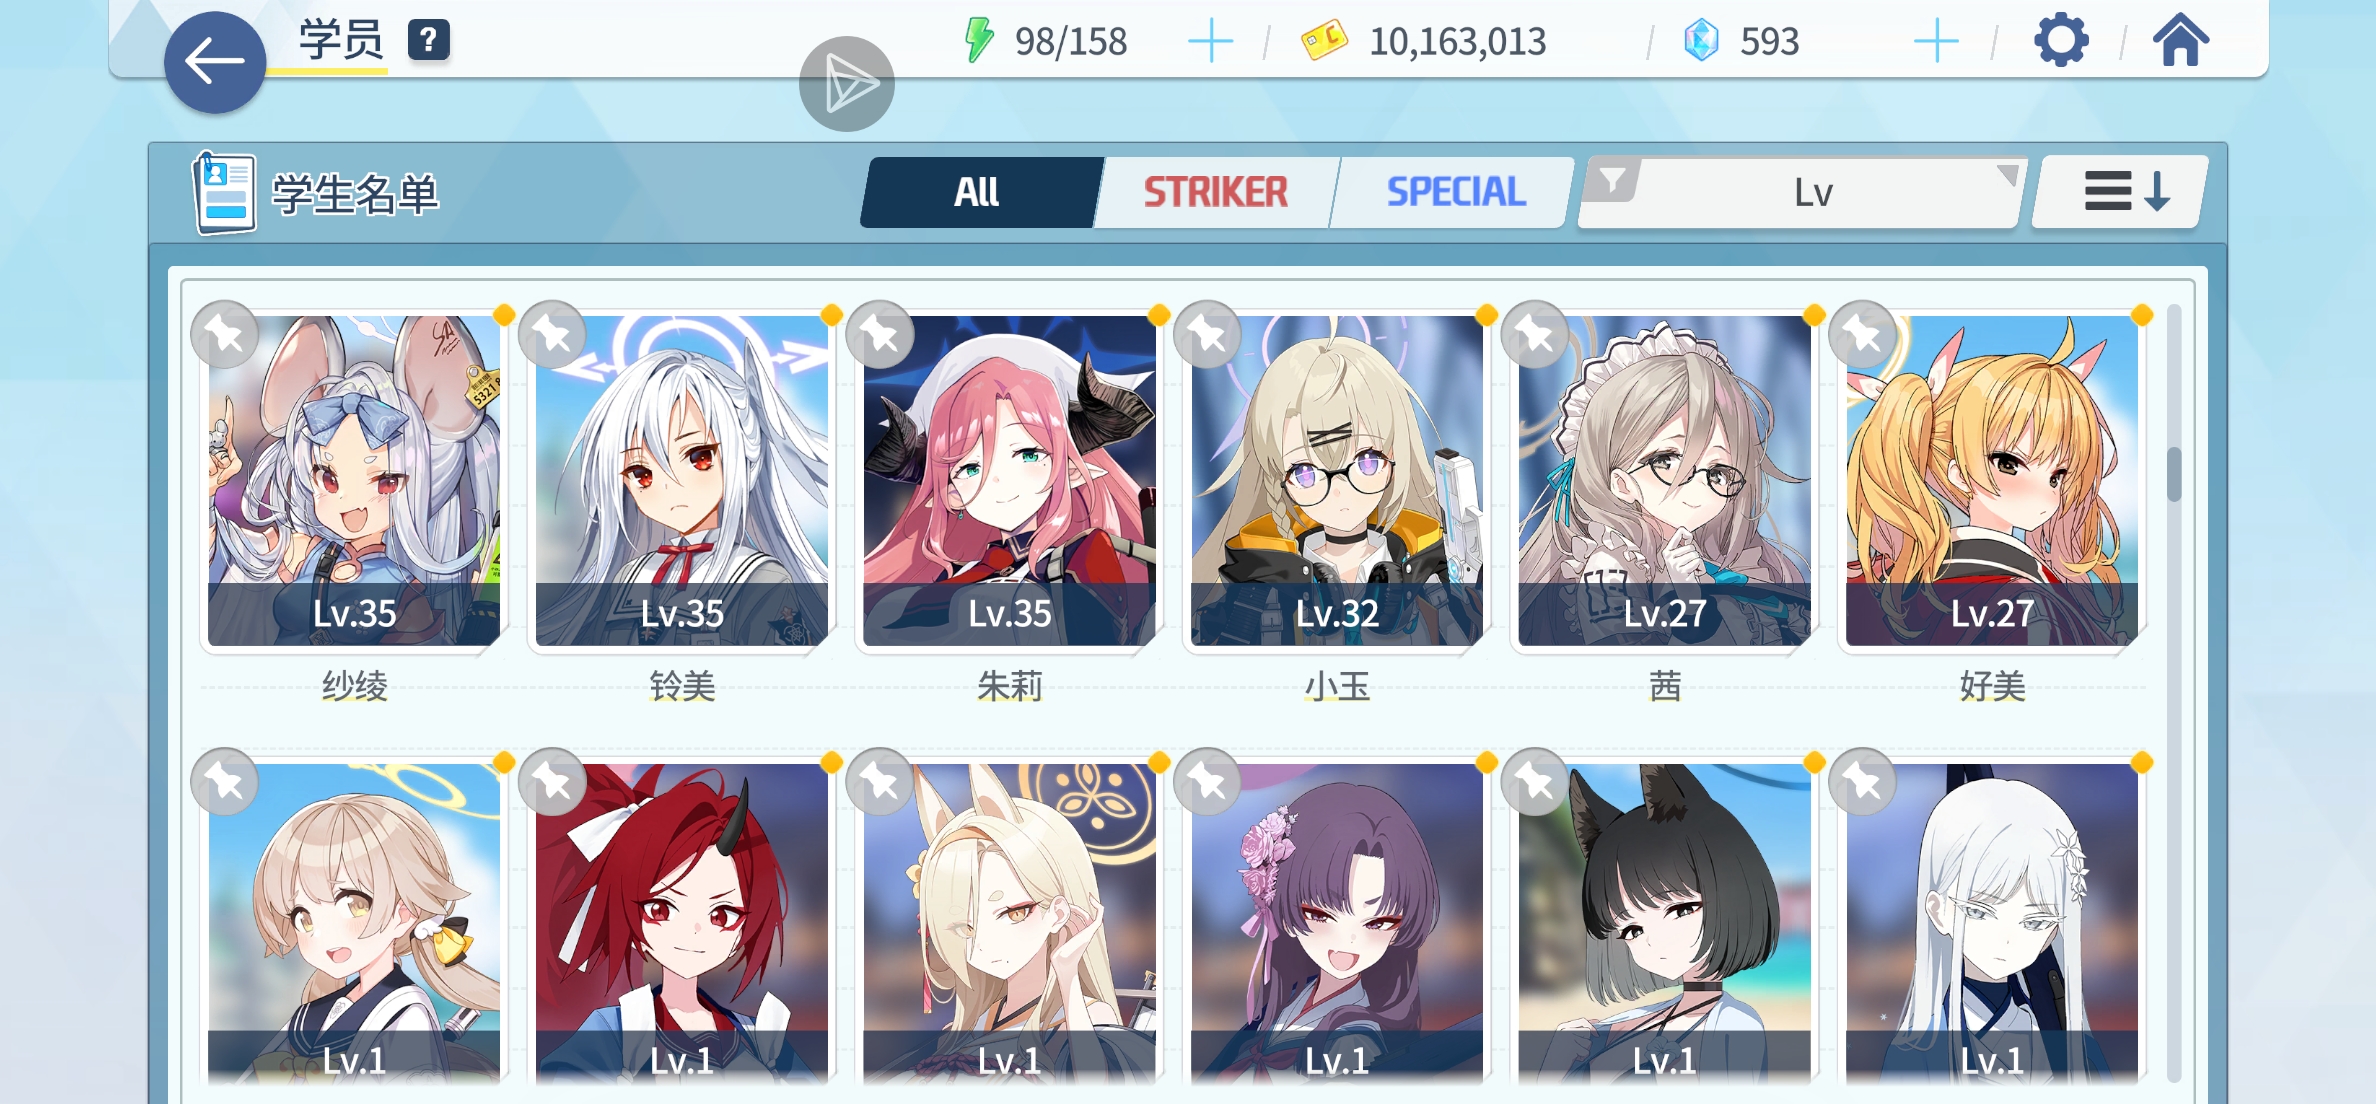Add gems with the plus beside 593

1936,41
